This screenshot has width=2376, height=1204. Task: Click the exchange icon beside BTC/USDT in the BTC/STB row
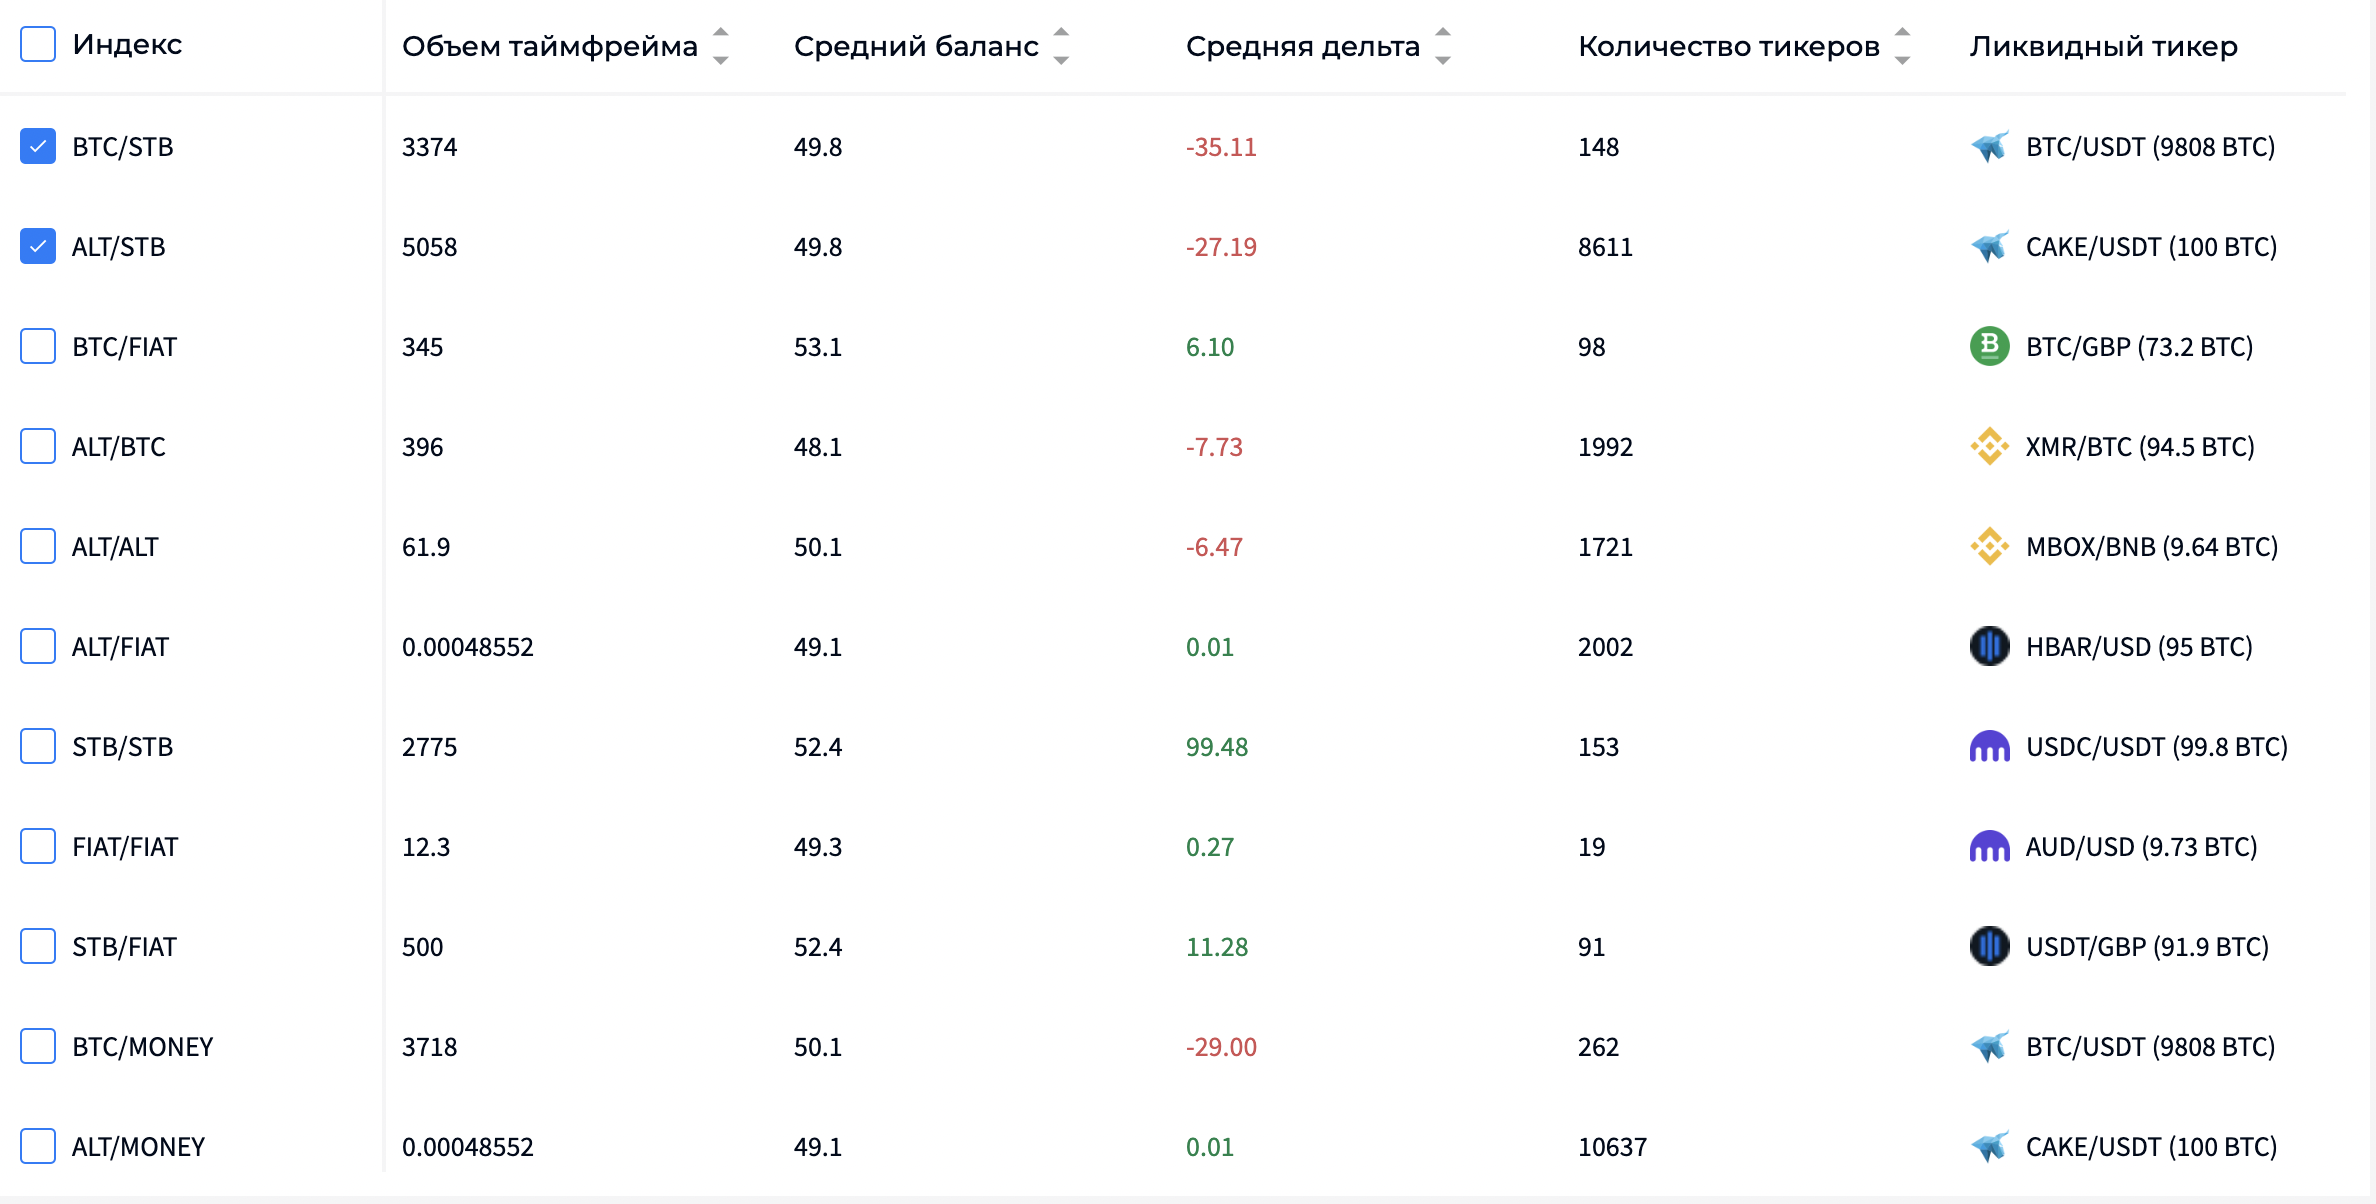[1989, 147]
